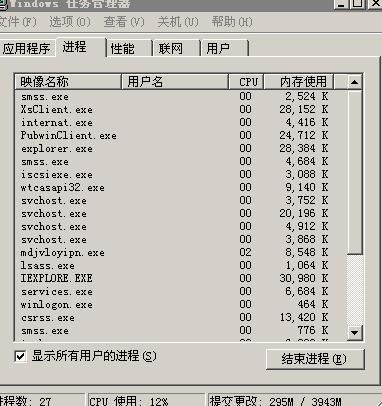The image size is (382, 406).
Task: Open the 帮助(H) menu
Action: (232, 22)
